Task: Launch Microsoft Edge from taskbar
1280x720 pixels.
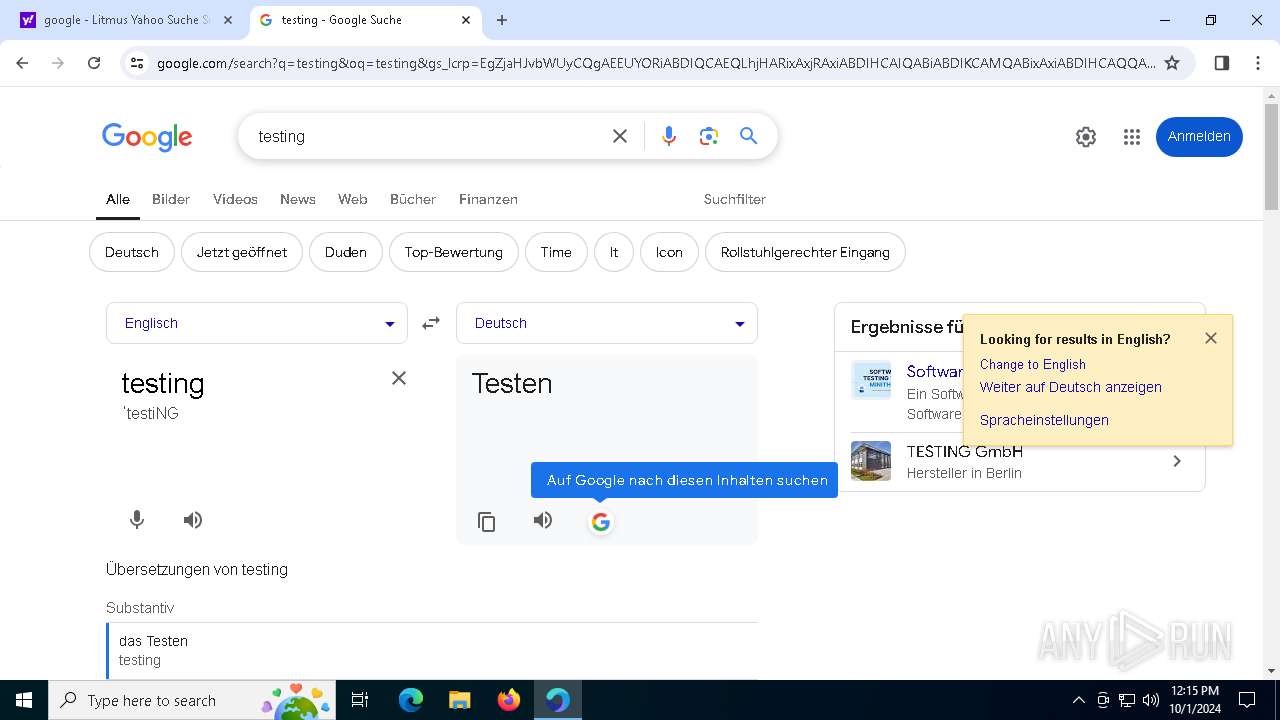Action: [411, 700]
